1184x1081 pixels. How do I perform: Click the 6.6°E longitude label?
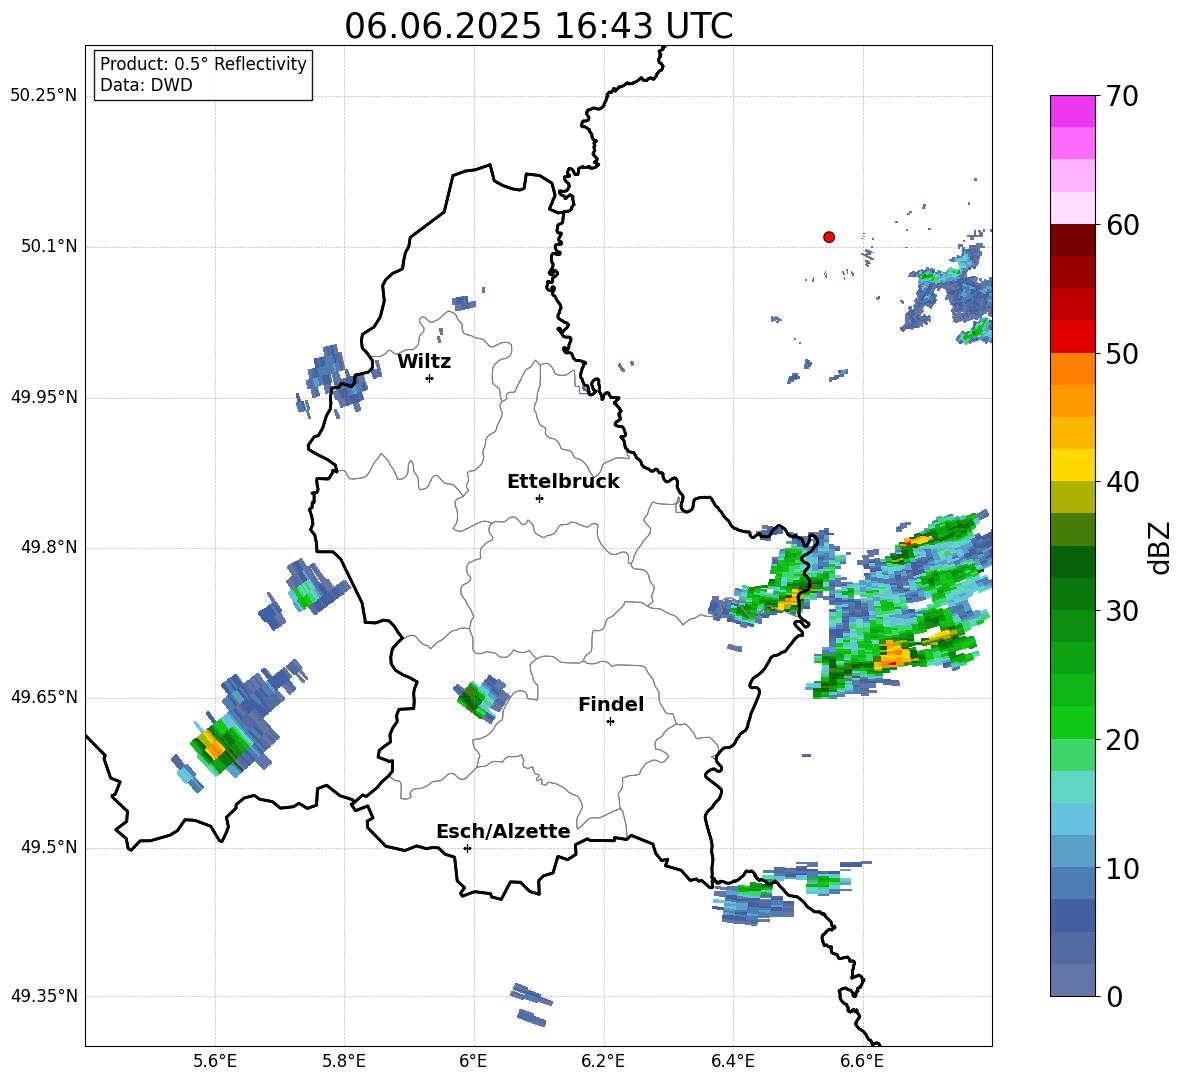862,1061
